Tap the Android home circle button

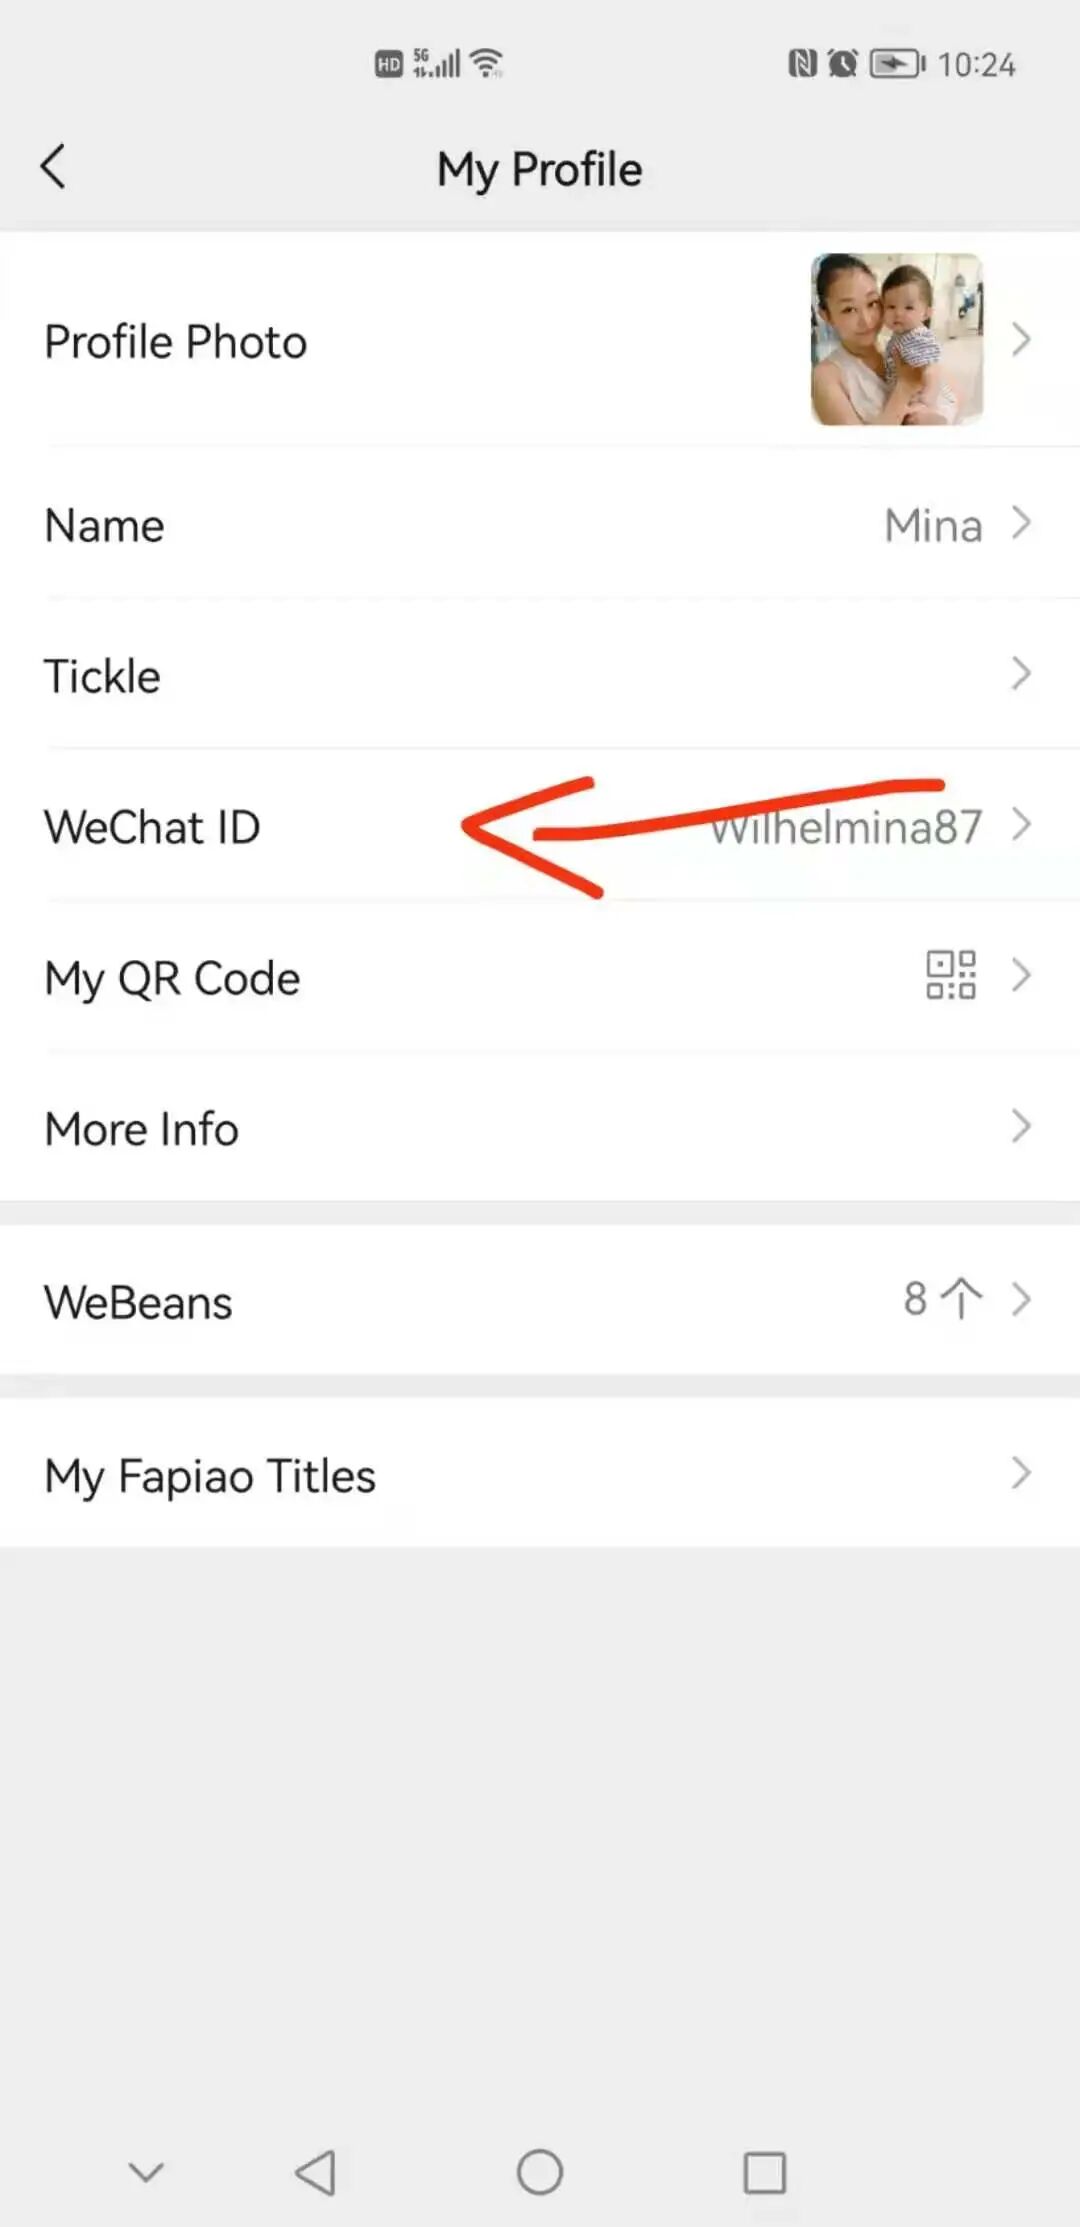point(540,2172)
